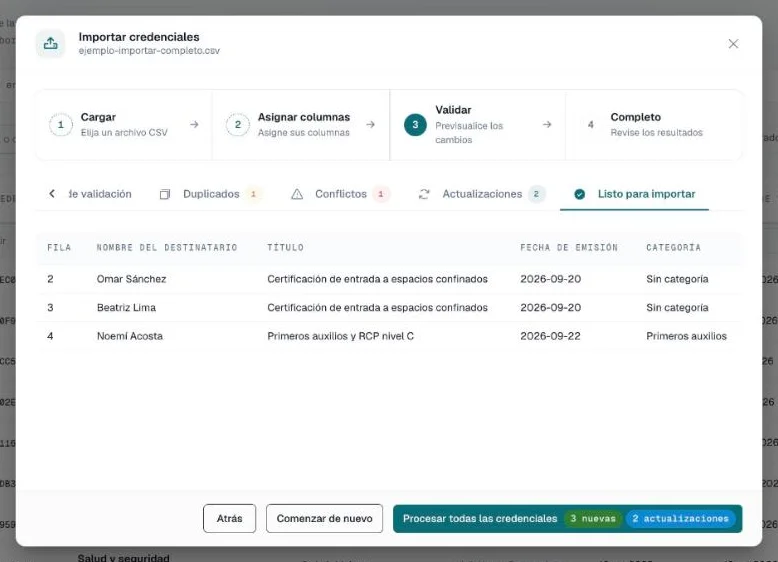Click the FILA column header
The height and width of the screenshot is (562, 778).
click(x=59, y=248)
